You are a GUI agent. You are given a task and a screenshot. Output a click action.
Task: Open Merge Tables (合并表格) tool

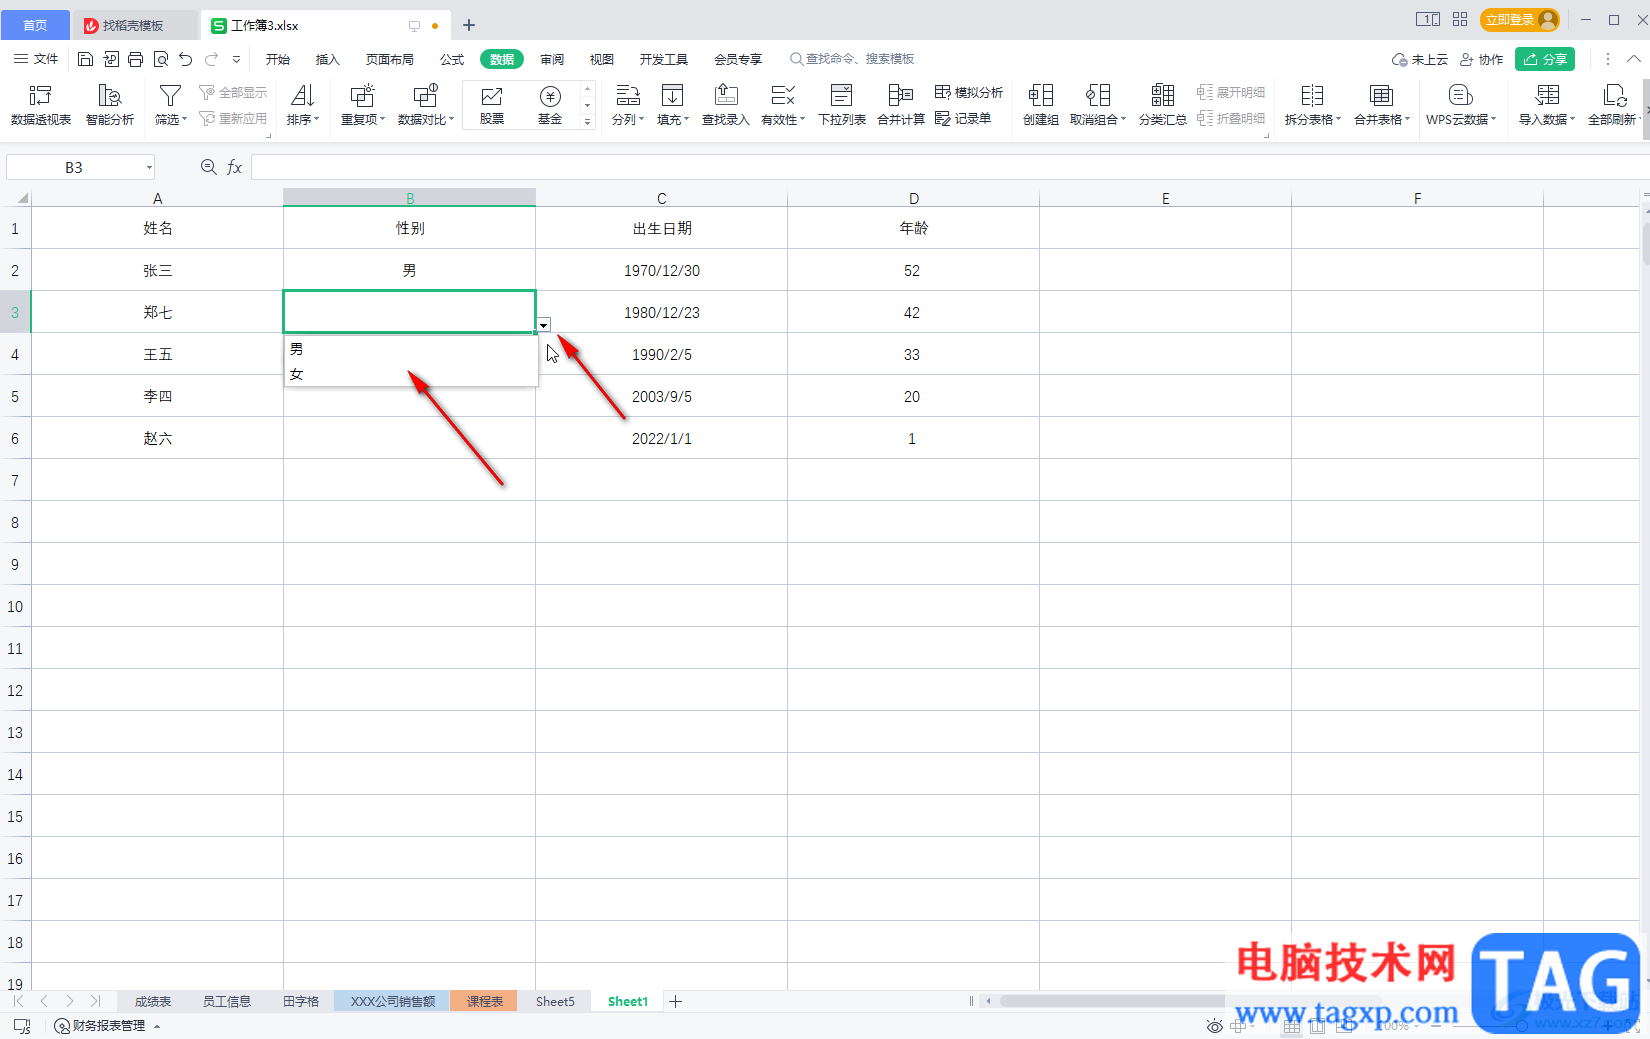click(1381, 105)
